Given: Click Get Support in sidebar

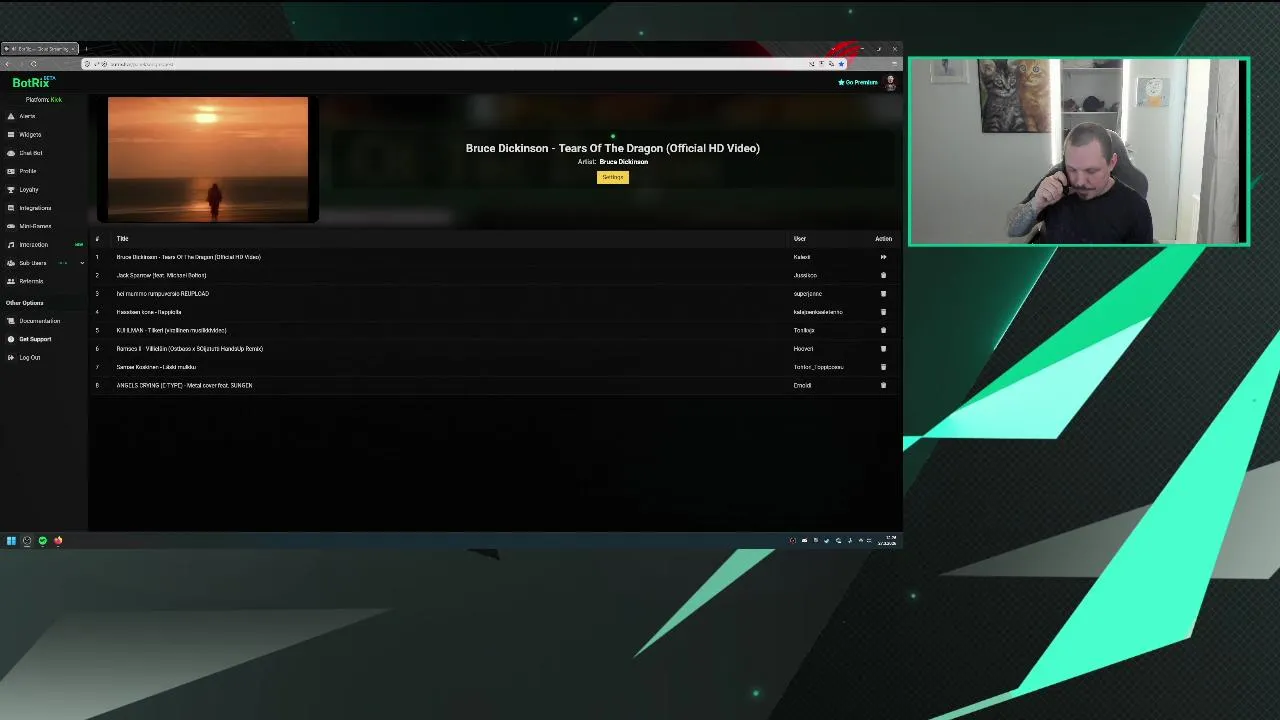Looking at the screenshot, I should pyautogui.click(x=35, y=339).
